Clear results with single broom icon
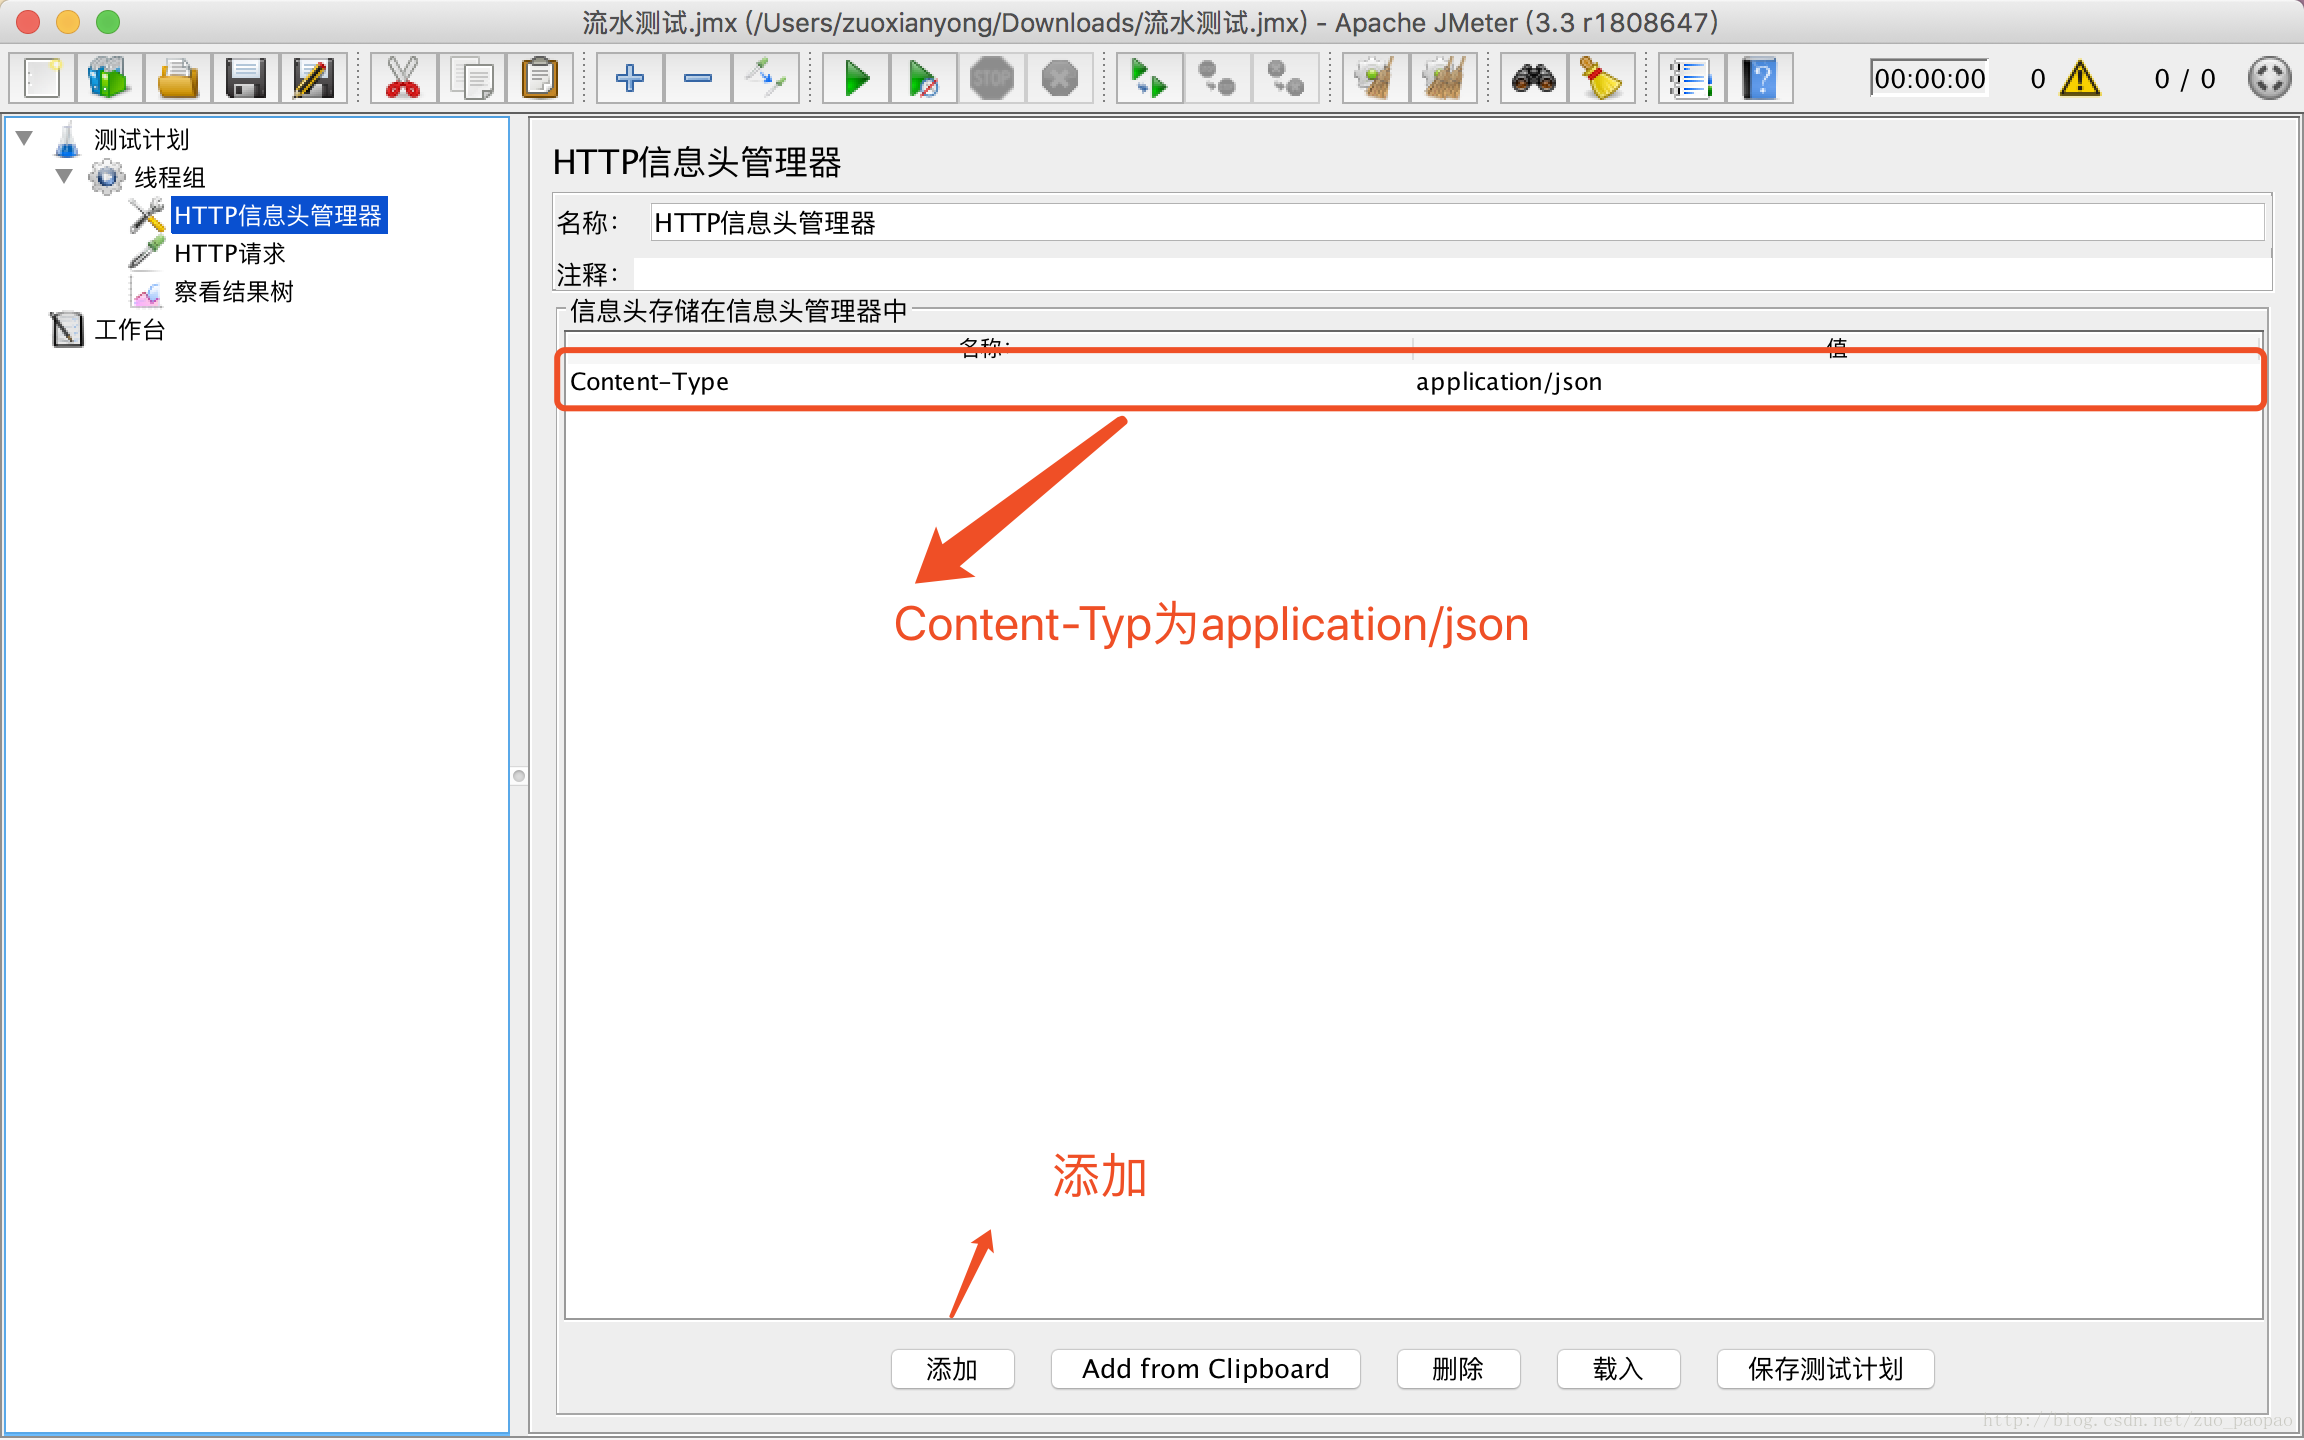 pyautogui.click(x=1376, y=78)
